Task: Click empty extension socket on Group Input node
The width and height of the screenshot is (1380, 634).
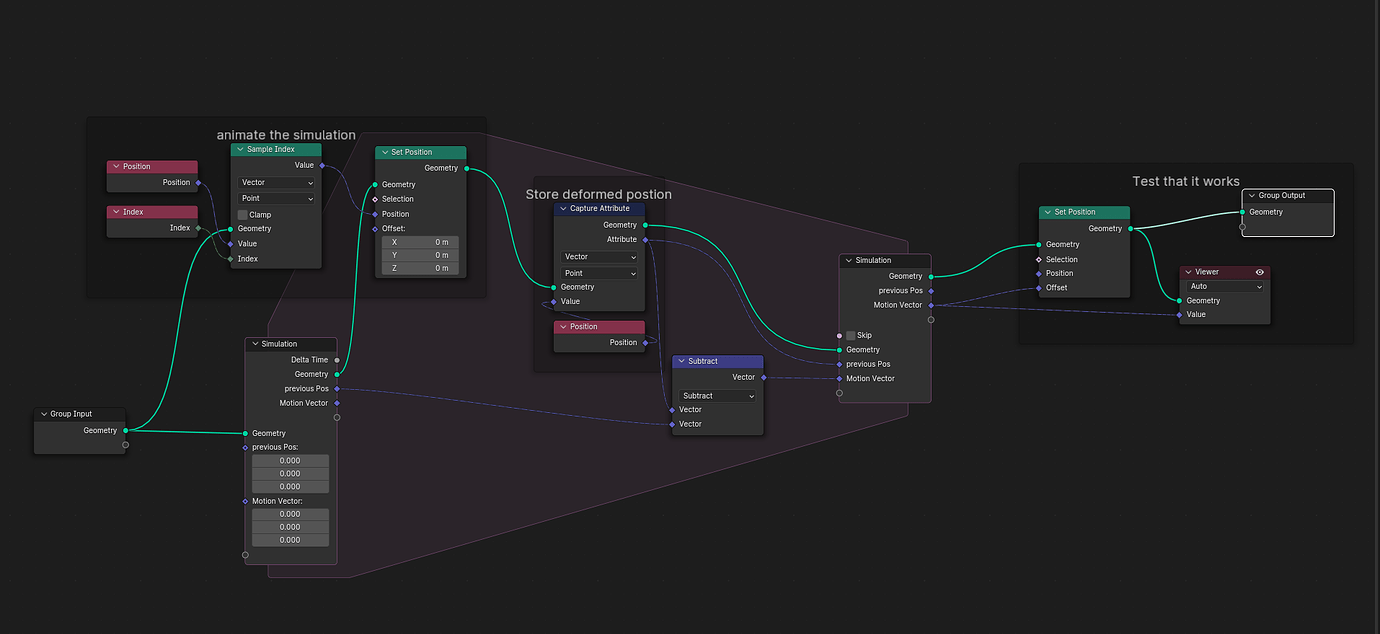Action: point(125,445)
